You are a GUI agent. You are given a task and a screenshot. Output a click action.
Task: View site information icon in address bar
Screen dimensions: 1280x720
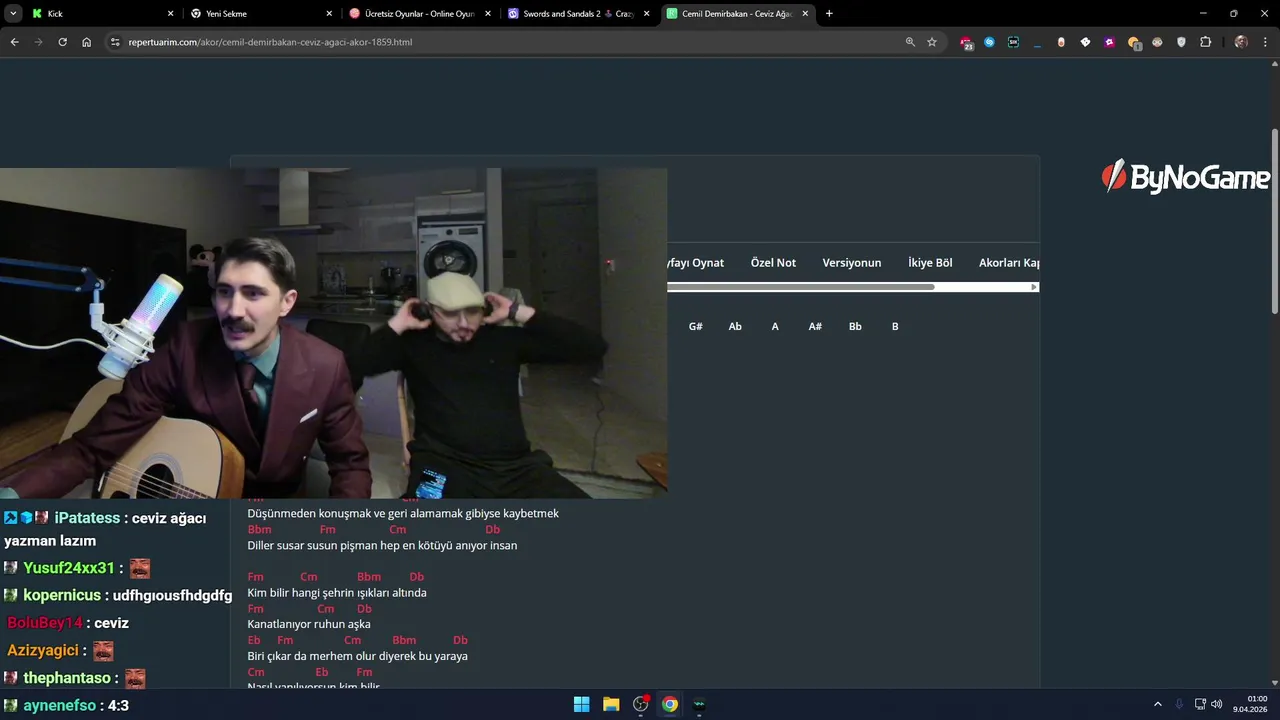[115, 42]
